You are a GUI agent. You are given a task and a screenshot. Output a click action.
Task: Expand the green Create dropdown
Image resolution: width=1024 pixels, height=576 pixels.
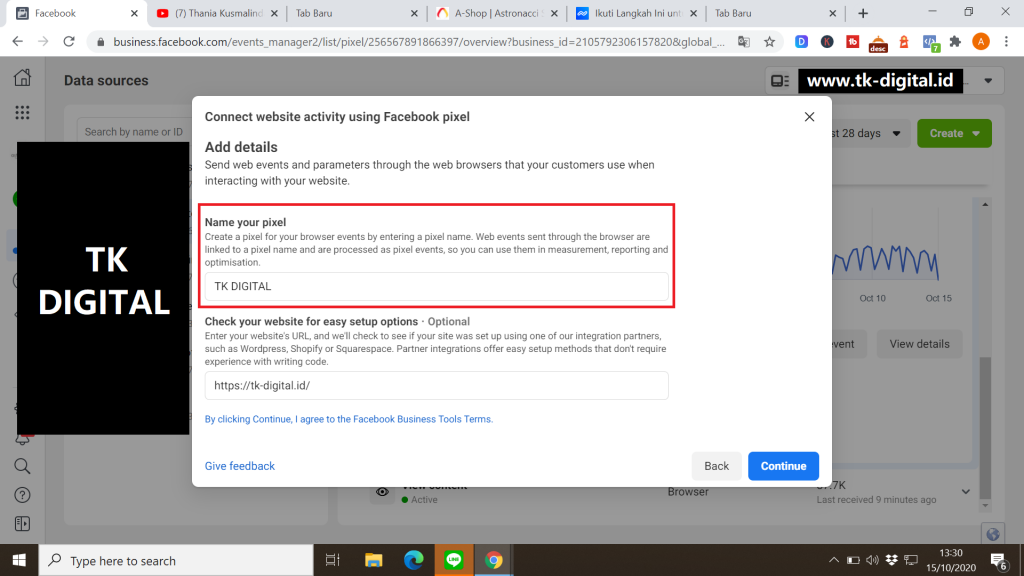[955, 133]
